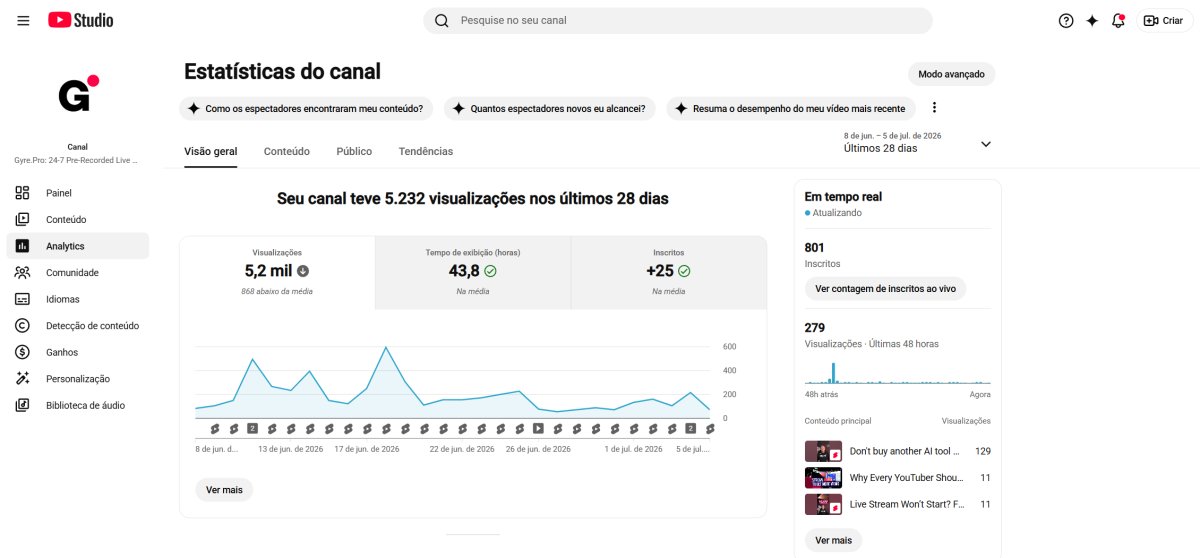Open the notifications bell
Viewport: 1200px width, 558px height.
(x=1118, y=20)
